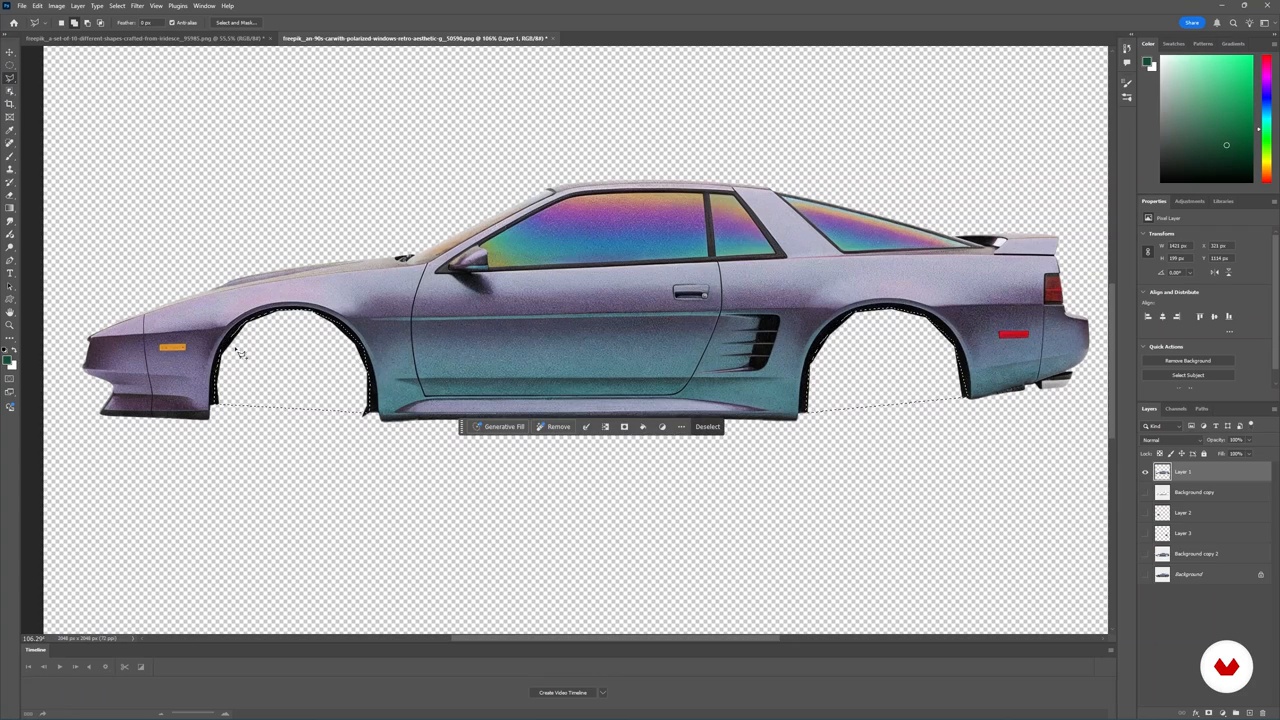Toggle the Anti-alias checkbox
Image resolution: width=1280 pixels, height=720 pixels.
tap(171, 22)
